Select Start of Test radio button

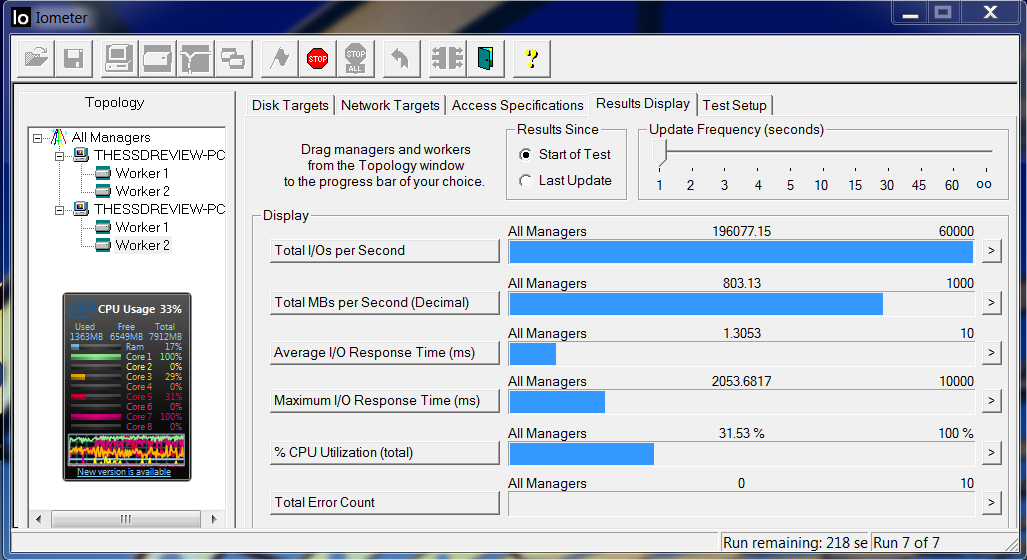(x=525, y=155)
